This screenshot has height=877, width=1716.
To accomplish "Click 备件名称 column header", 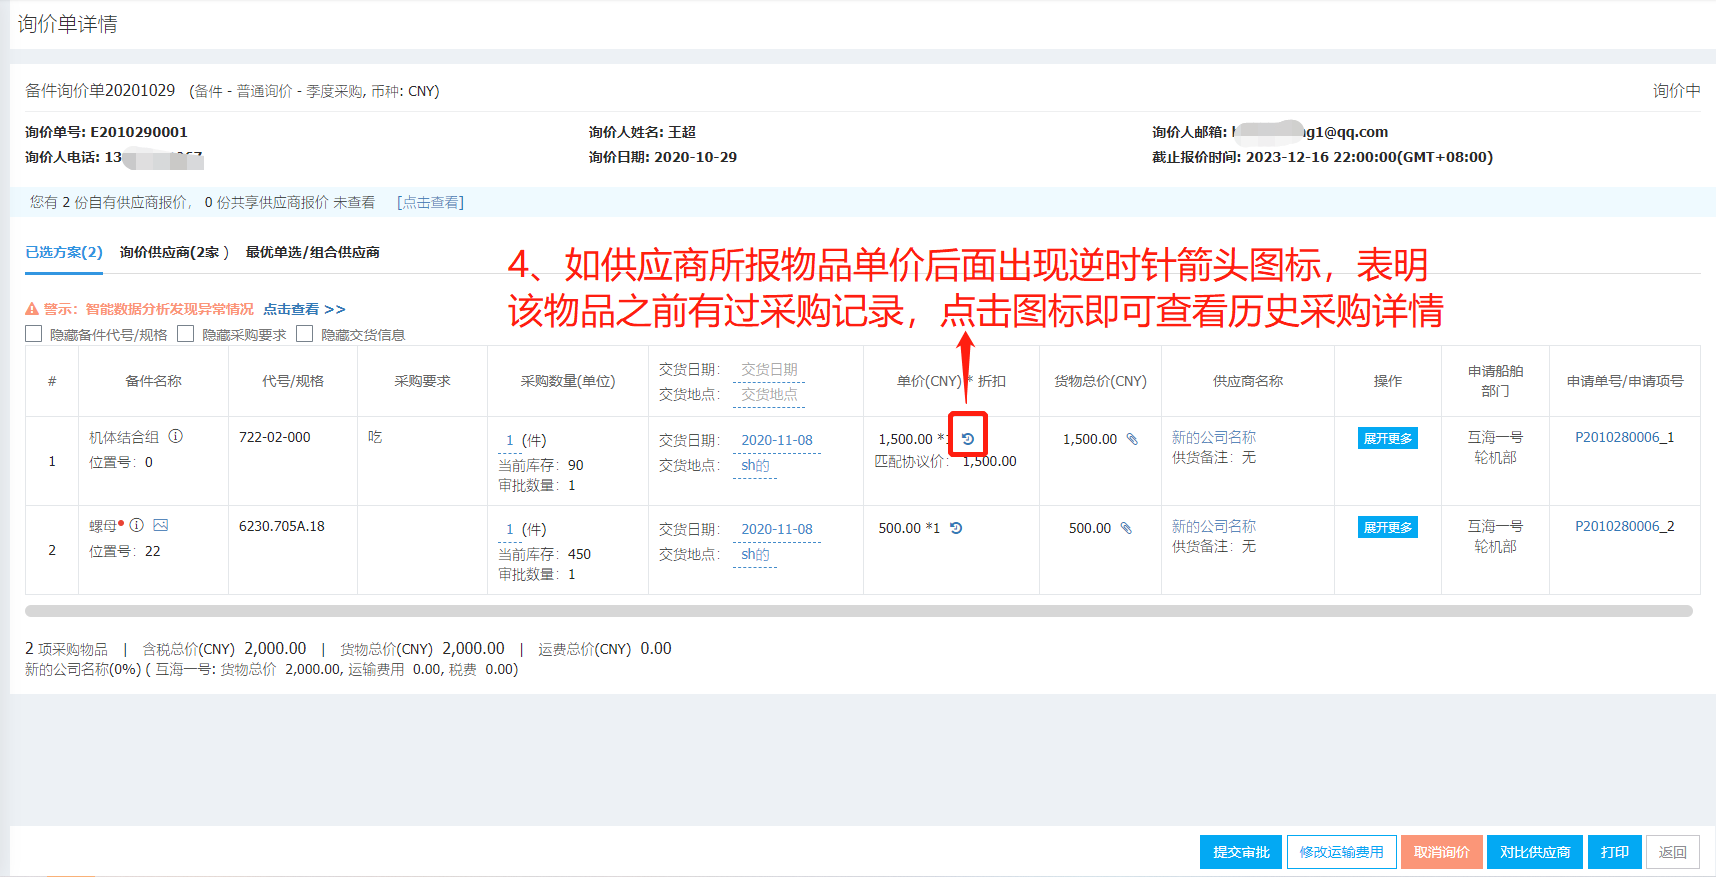I will click(x=153, y=381).
